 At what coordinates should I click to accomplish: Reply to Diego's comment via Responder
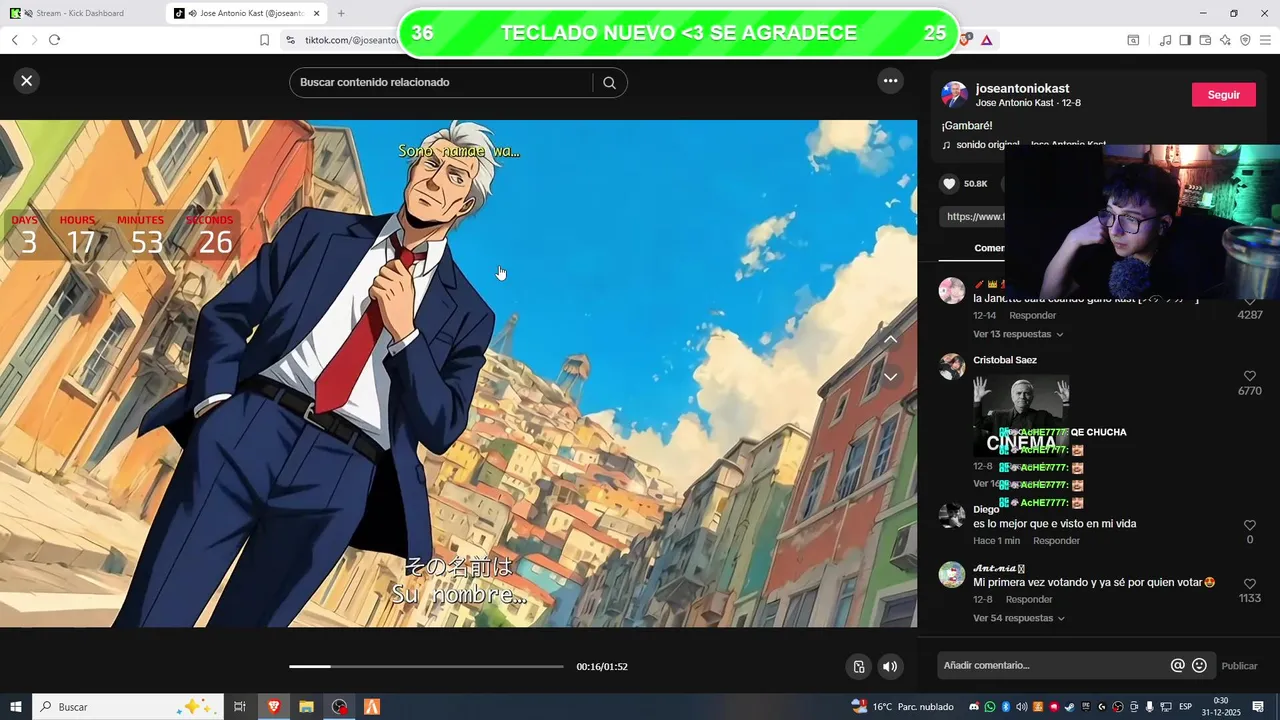1056,541
